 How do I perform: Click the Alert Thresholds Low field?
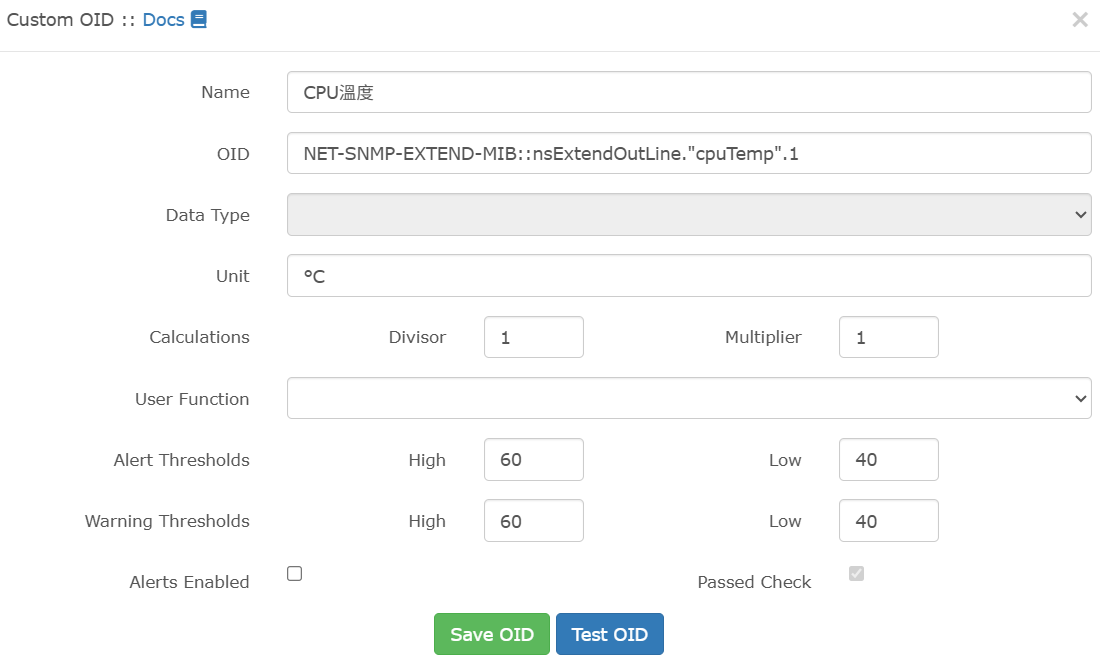tap(888, 460)
